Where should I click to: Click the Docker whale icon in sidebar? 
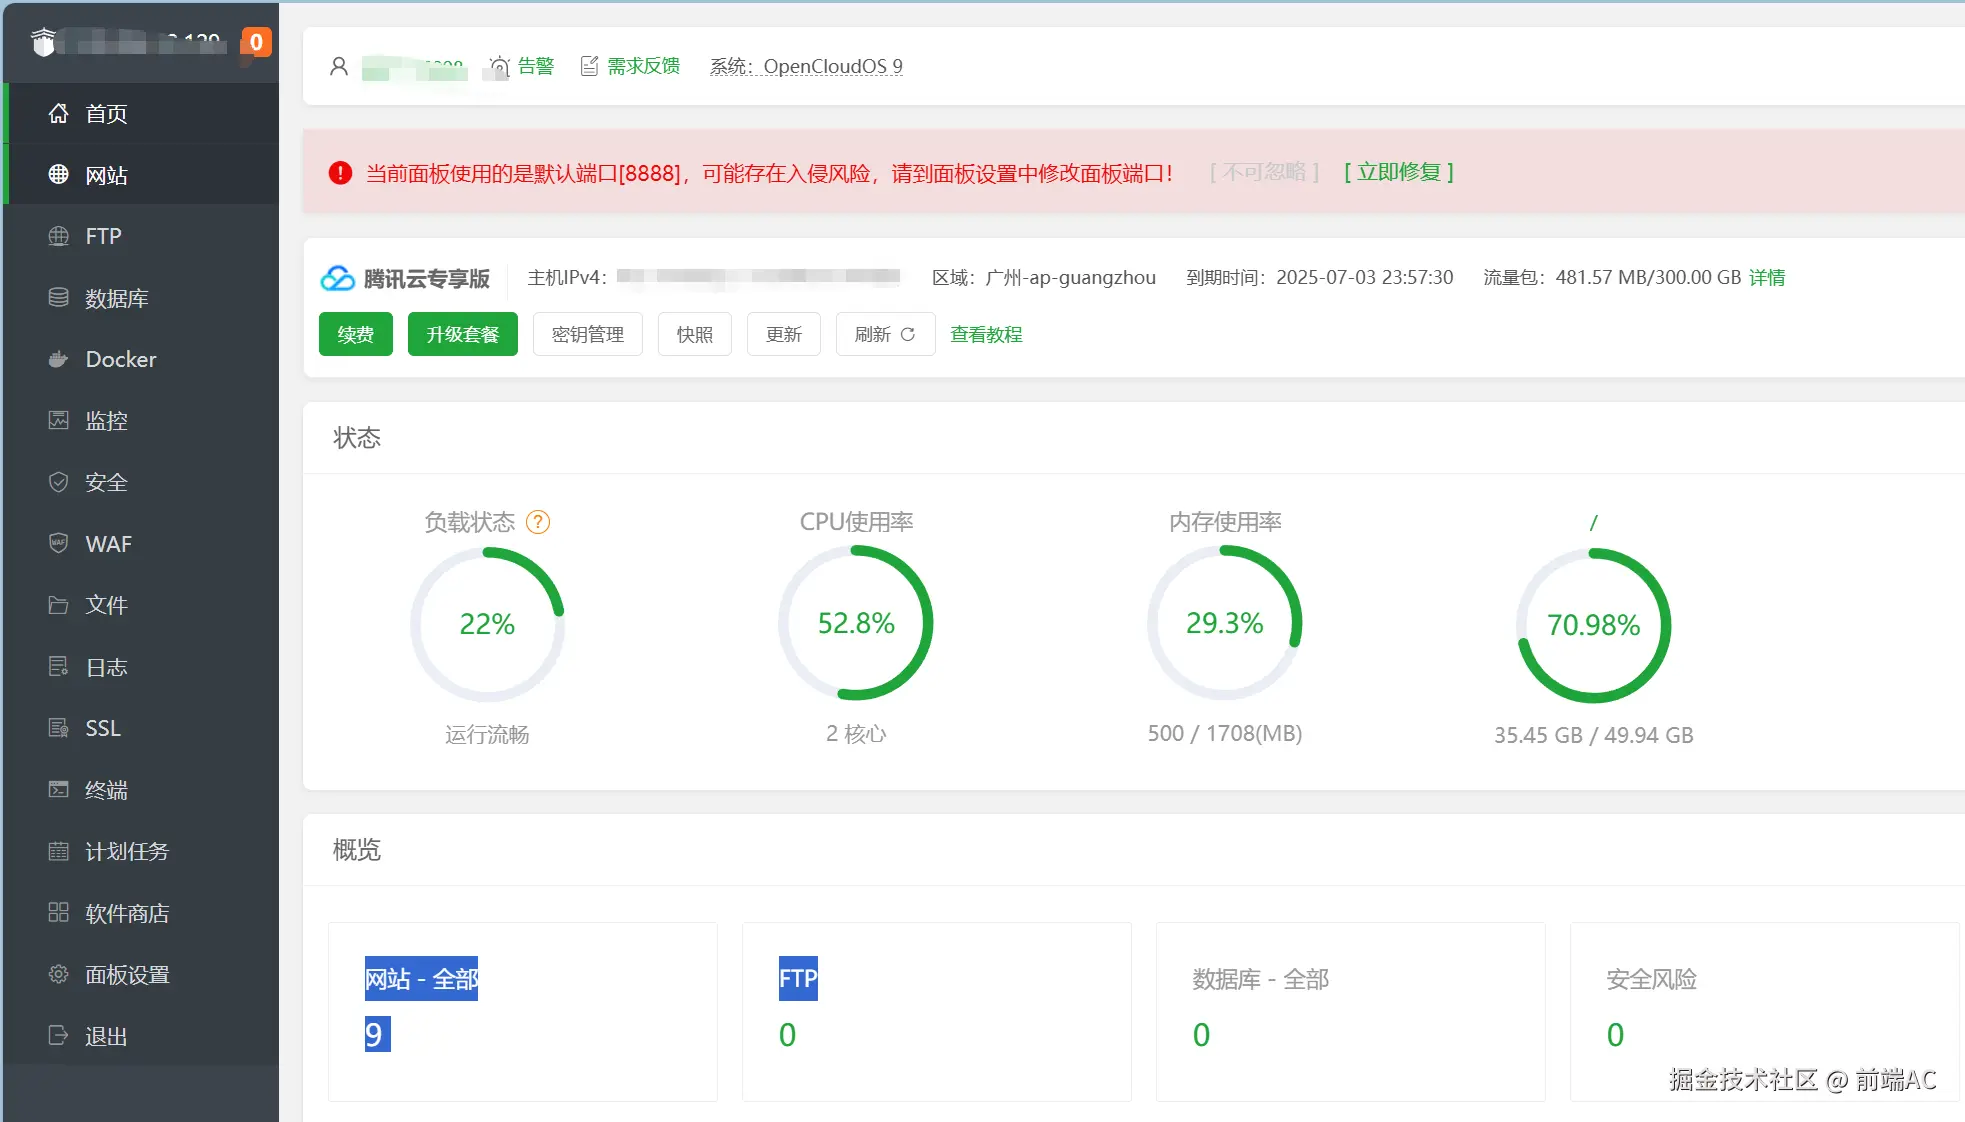(x=59, y=359)
